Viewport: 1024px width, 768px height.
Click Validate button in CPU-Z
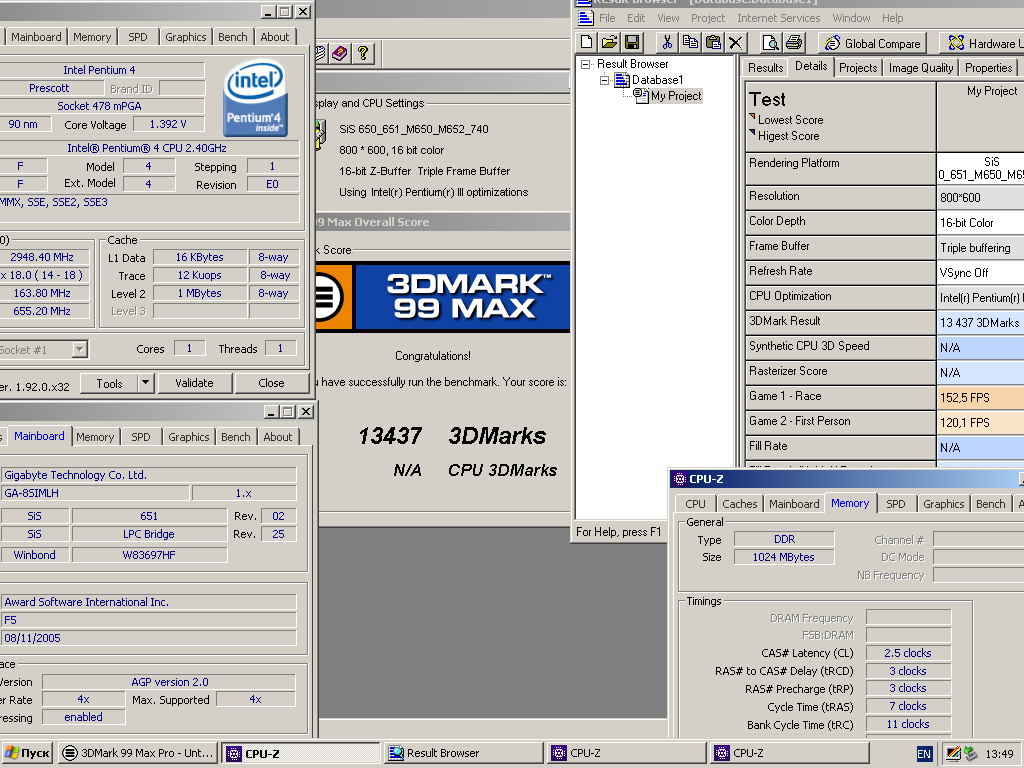(x=194, y=383)
